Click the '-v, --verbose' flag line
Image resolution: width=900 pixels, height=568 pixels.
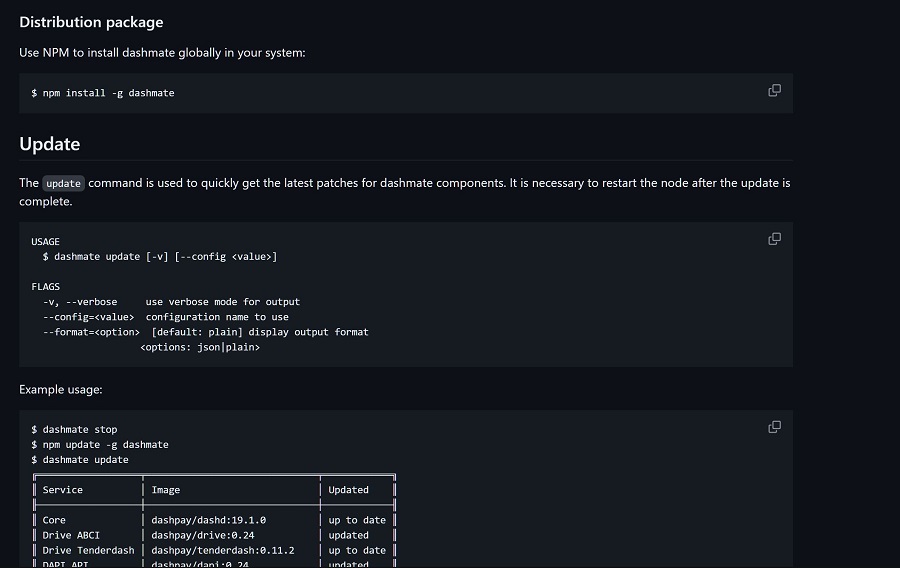coord(171,302)
